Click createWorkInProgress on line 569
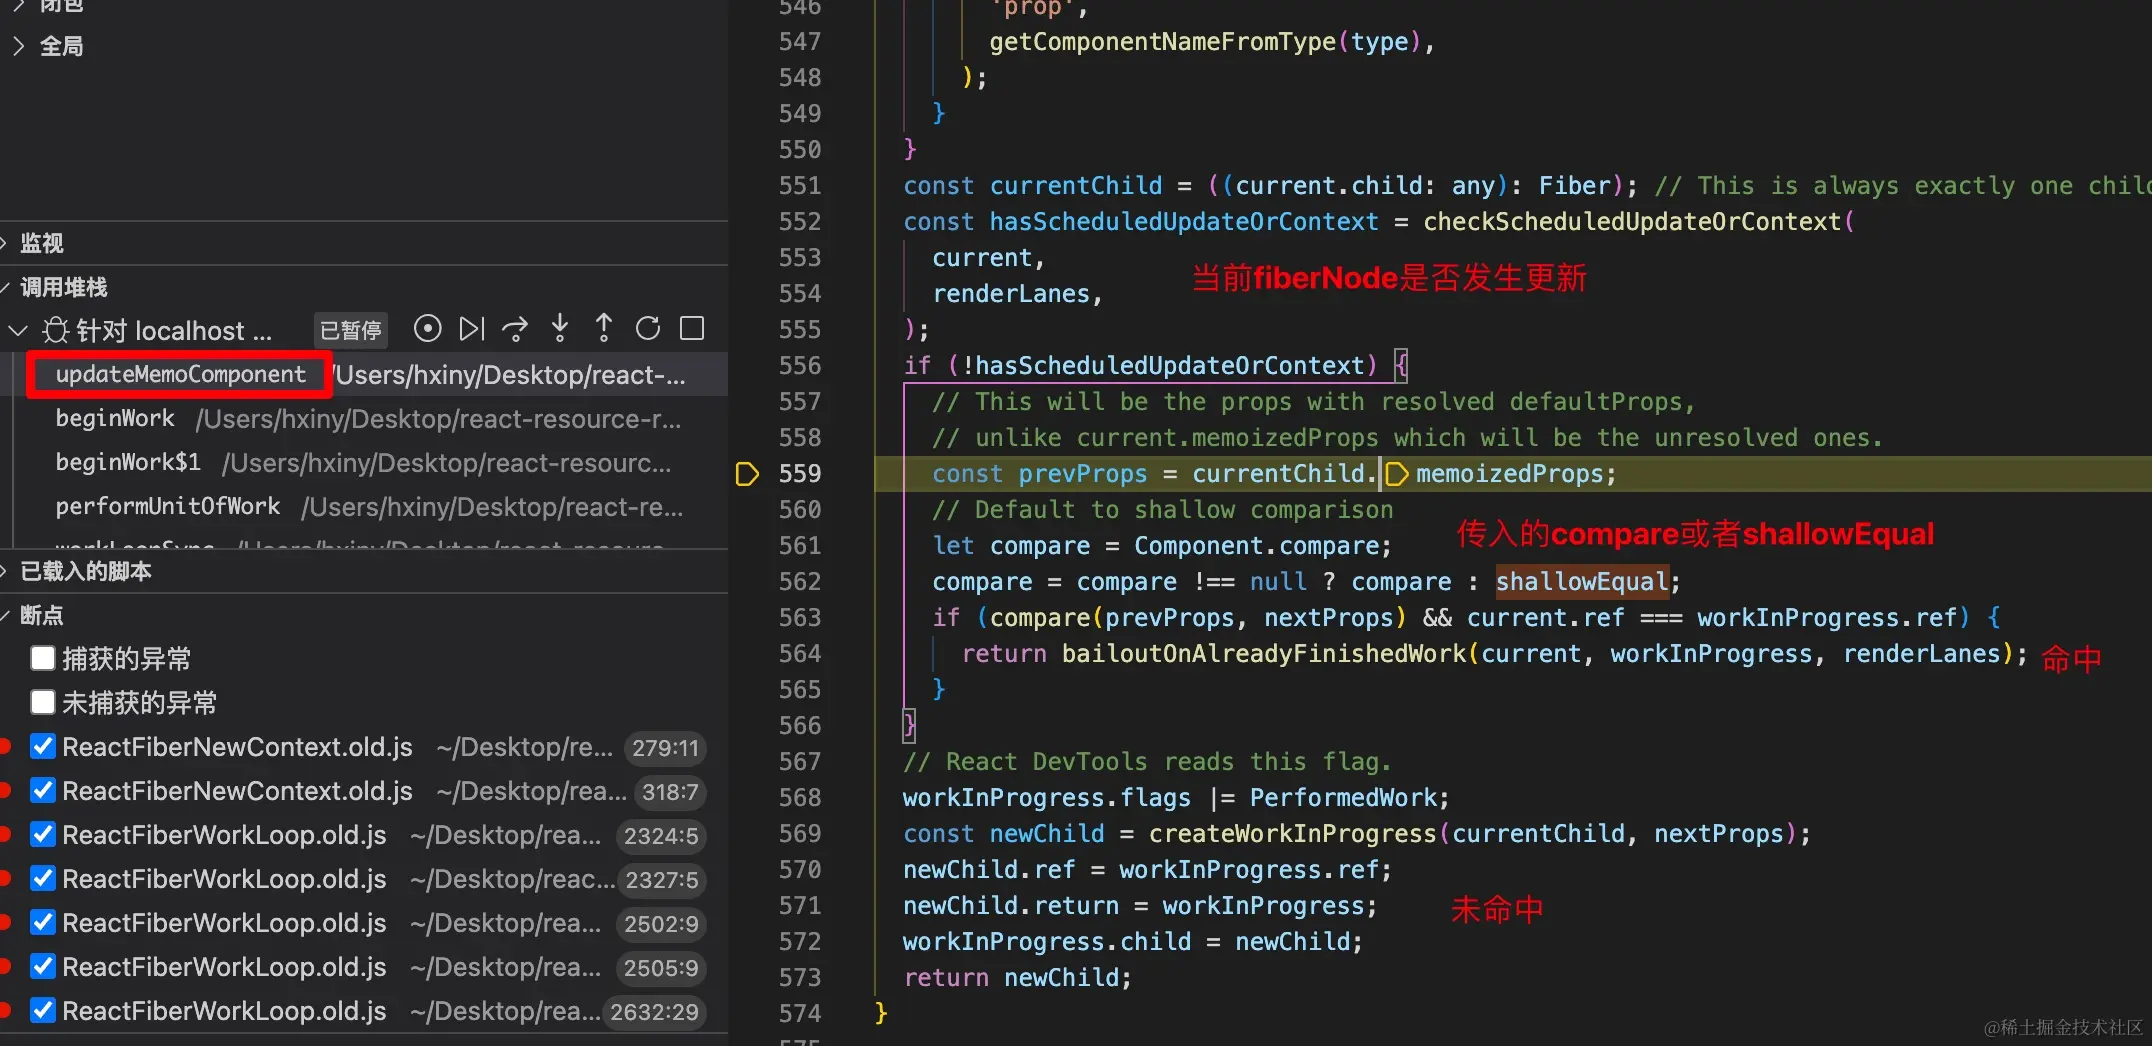Image resolution: width=2152 pixels, height=1046 pixels. (x=1292, y=834)
